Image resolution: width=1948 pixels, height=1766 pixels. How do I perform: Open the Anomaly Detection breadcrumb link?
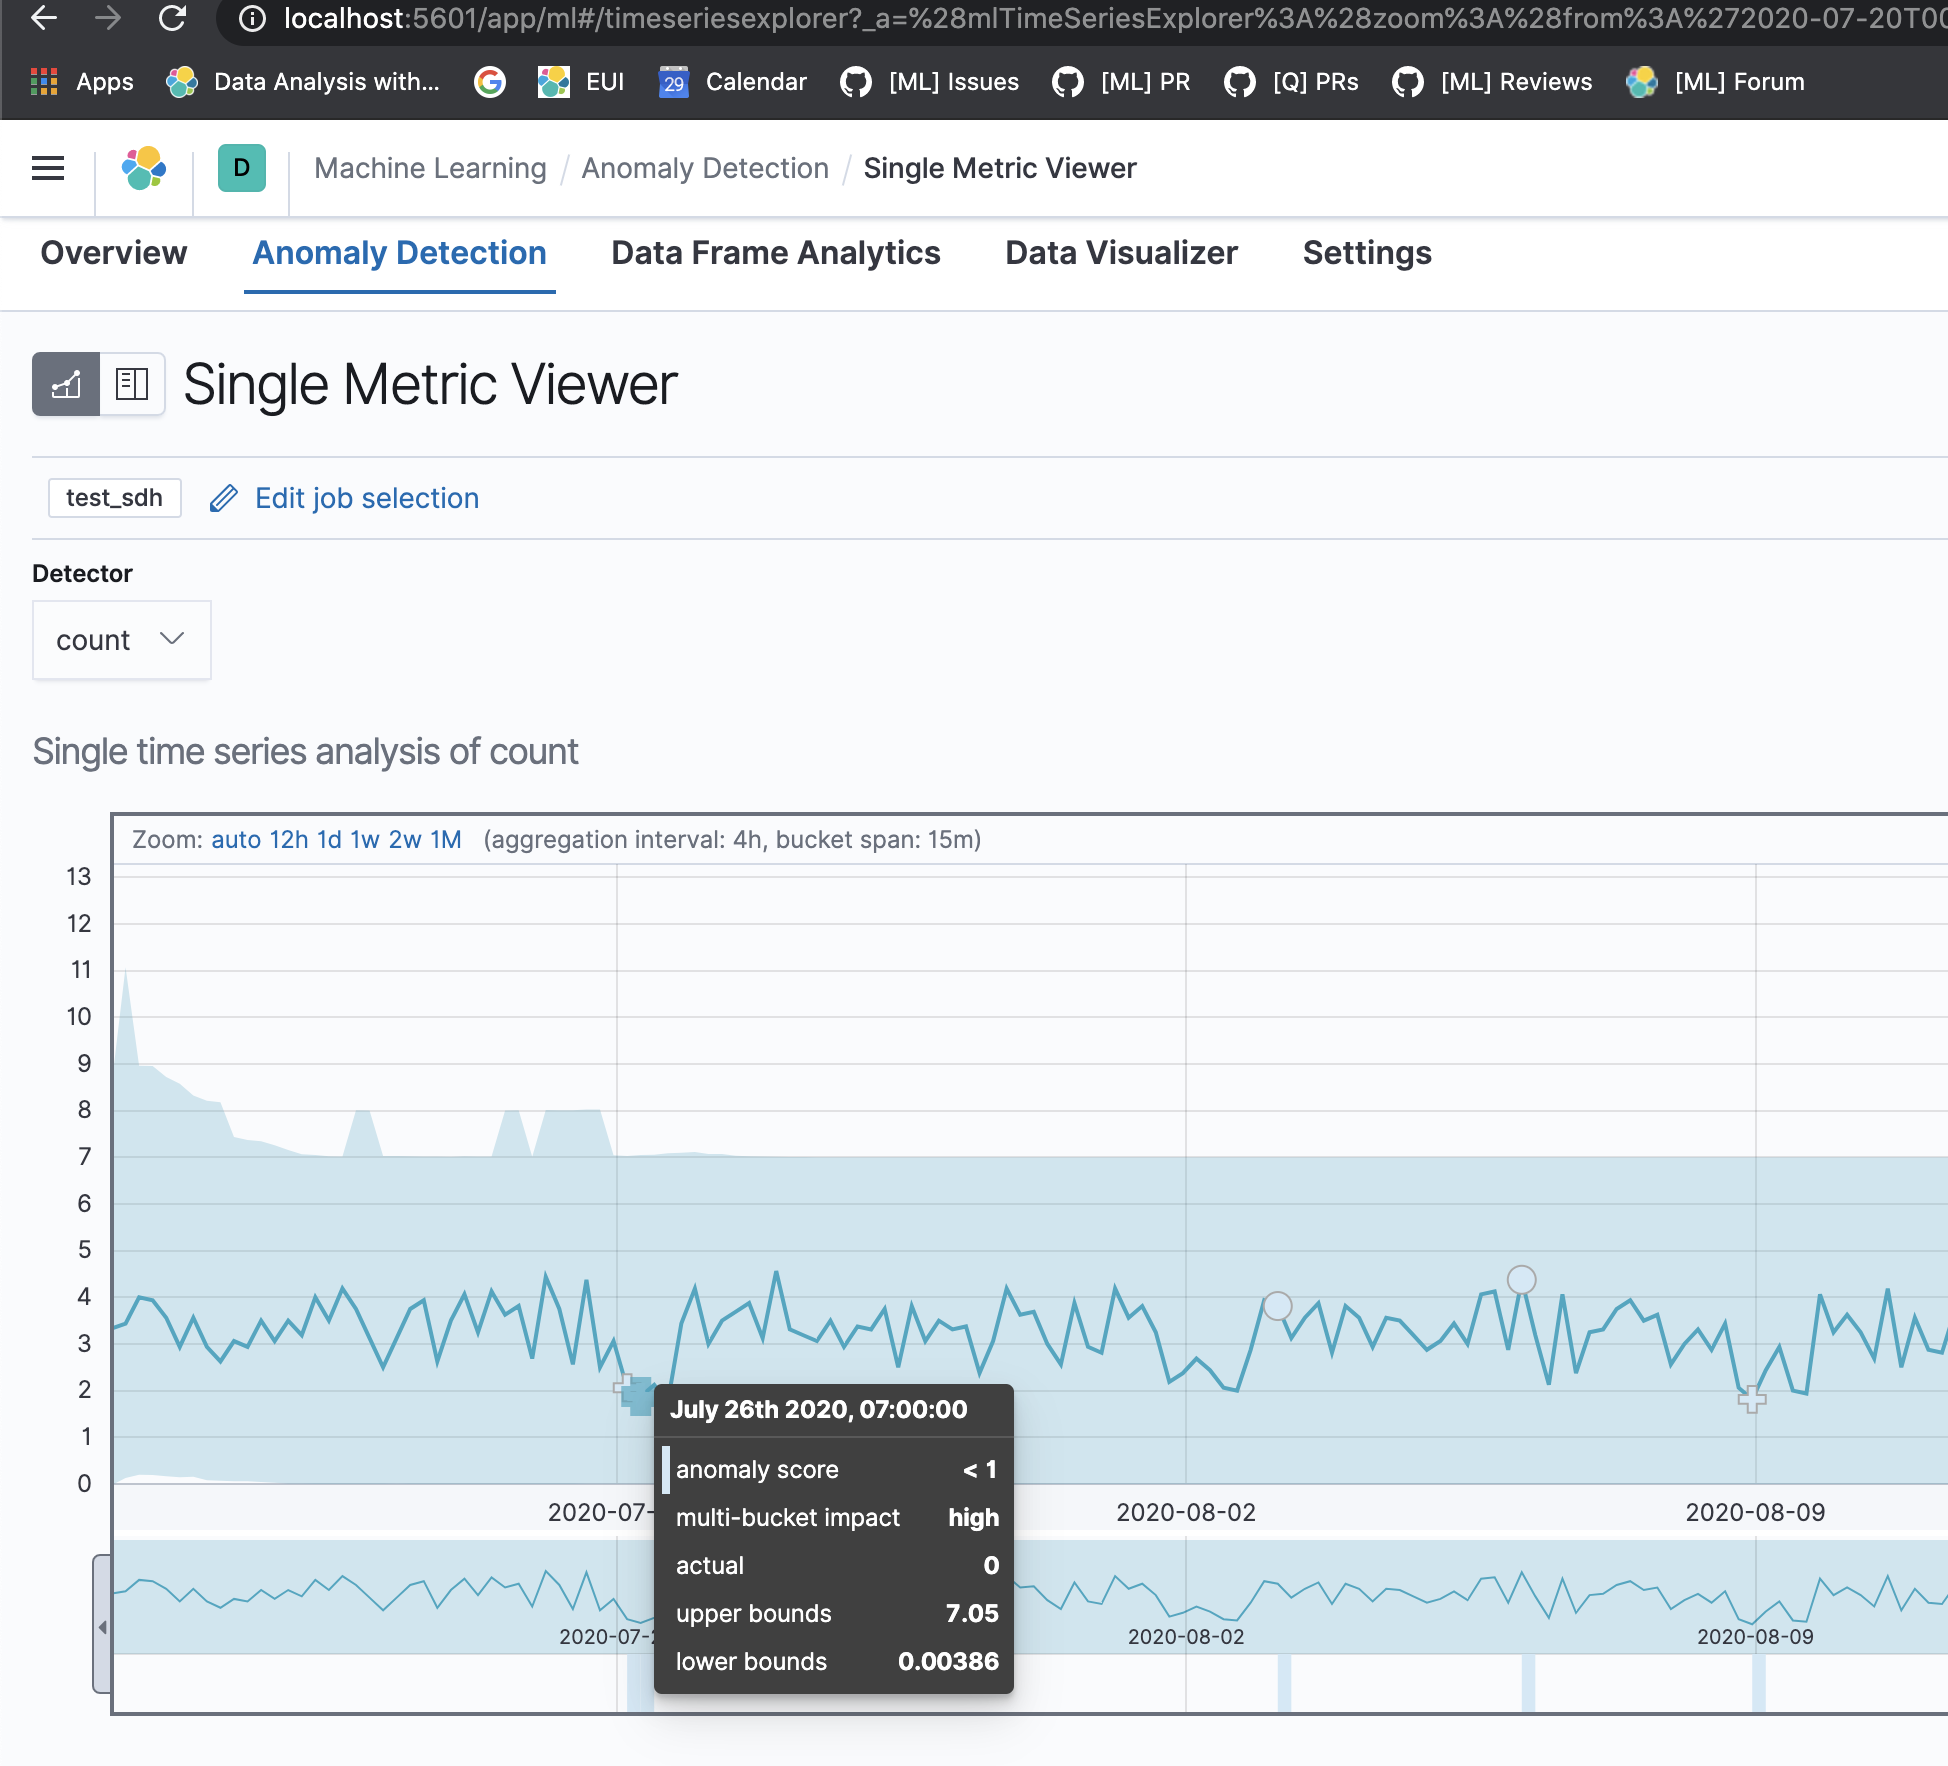coord(705,168)
